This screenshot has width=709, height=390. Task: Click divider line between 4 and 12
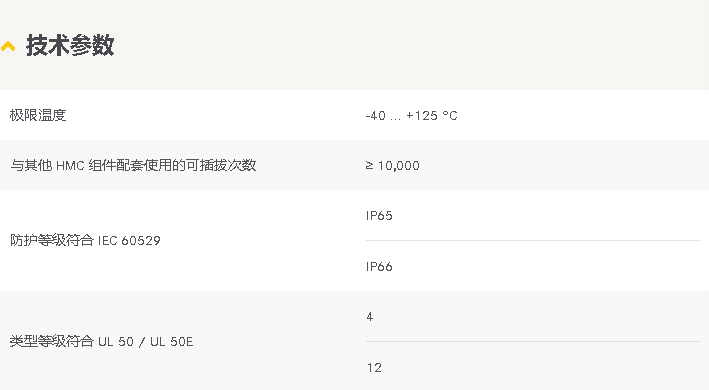click(x=533, y=342)
